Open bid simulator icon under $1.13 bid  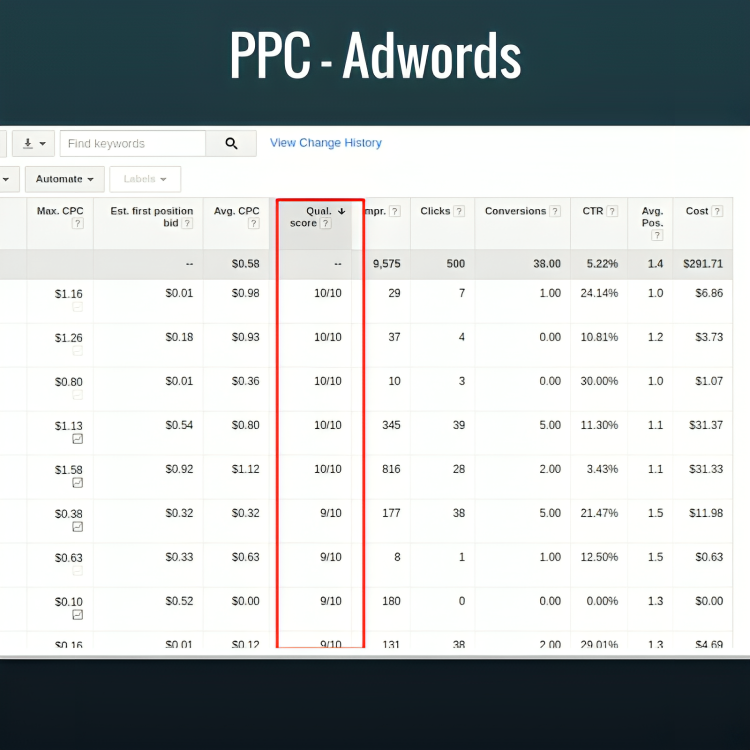pyautogui.click(x=77, y=439)
